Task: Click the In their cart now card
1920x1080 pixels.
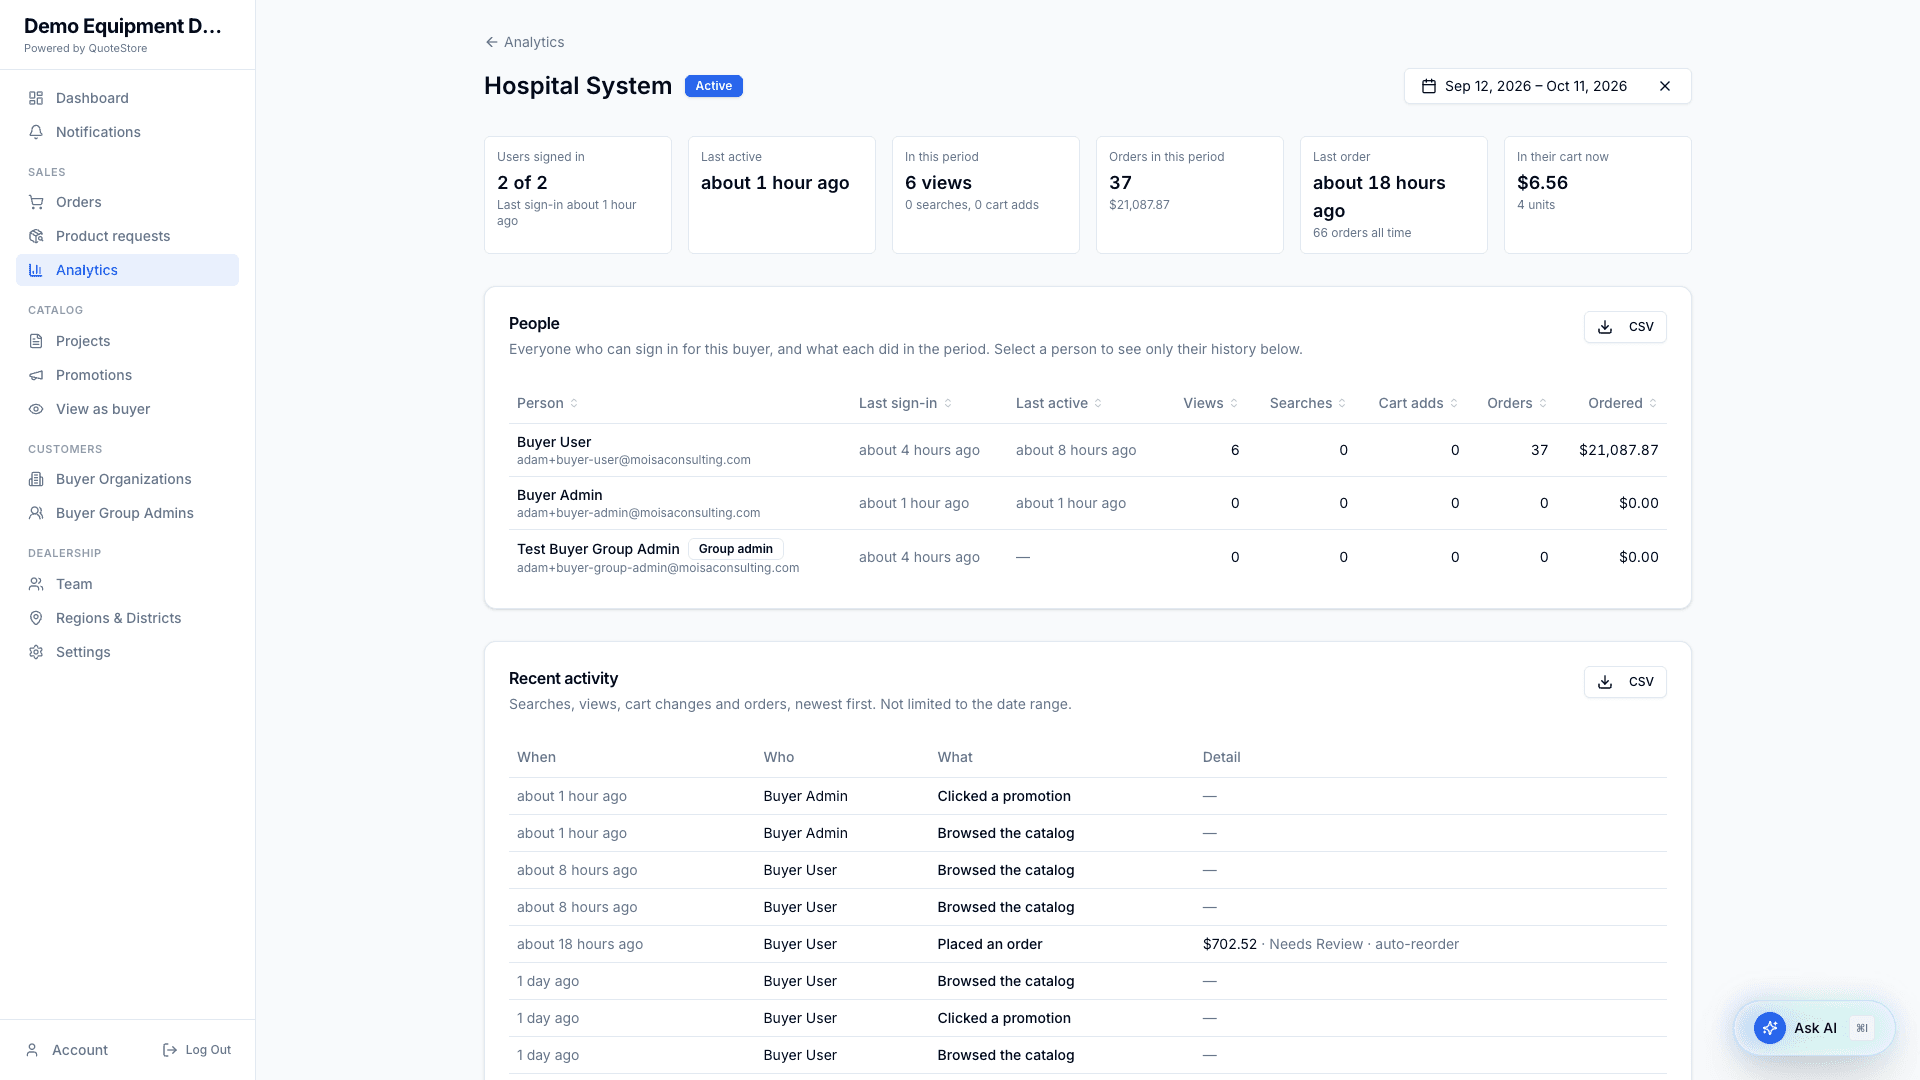Action: (x=1597, y=195)
